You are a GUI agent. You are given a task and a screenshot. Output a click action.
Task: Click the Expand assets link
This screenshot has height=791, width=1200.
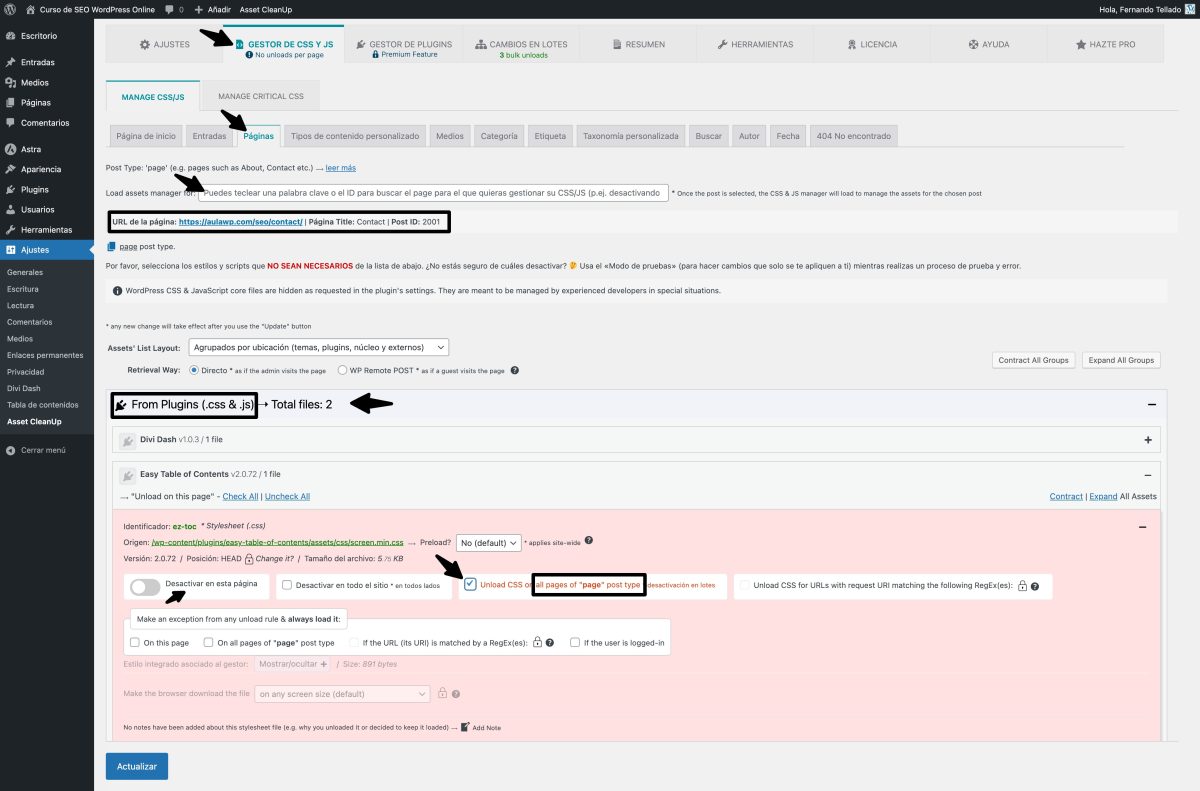click(1103, 496)
